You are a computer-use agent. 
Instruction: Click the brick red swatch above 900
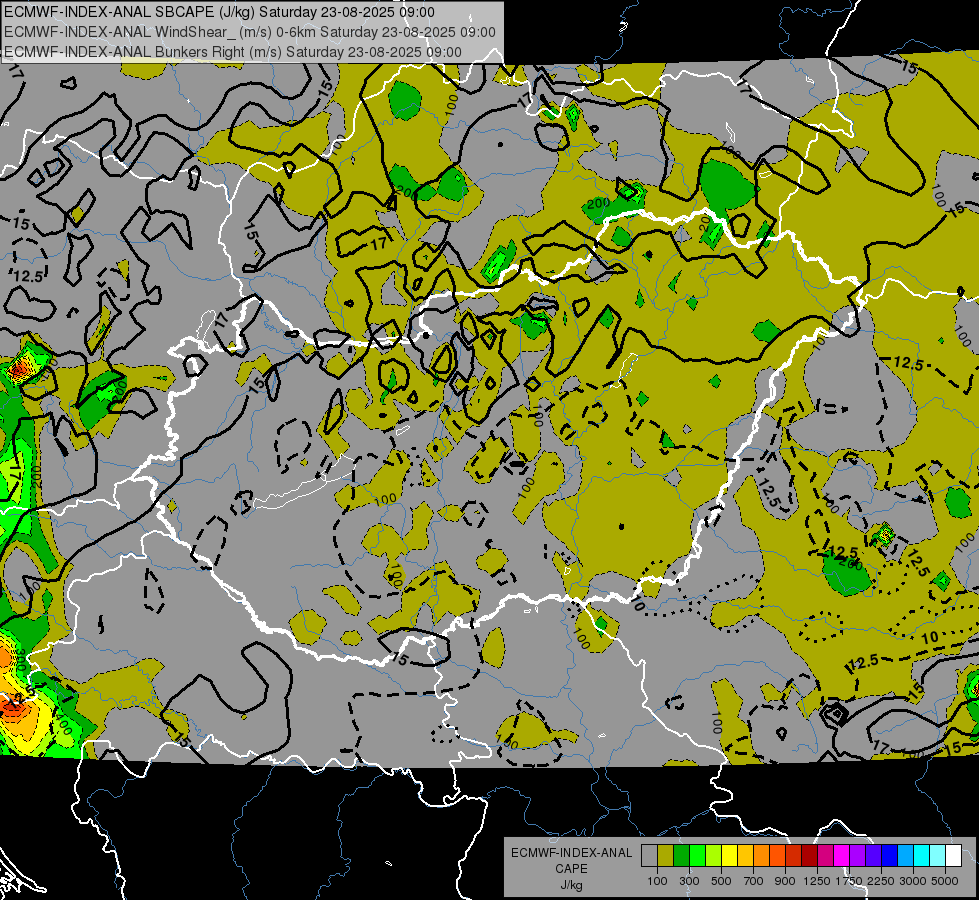pos(794,856)
